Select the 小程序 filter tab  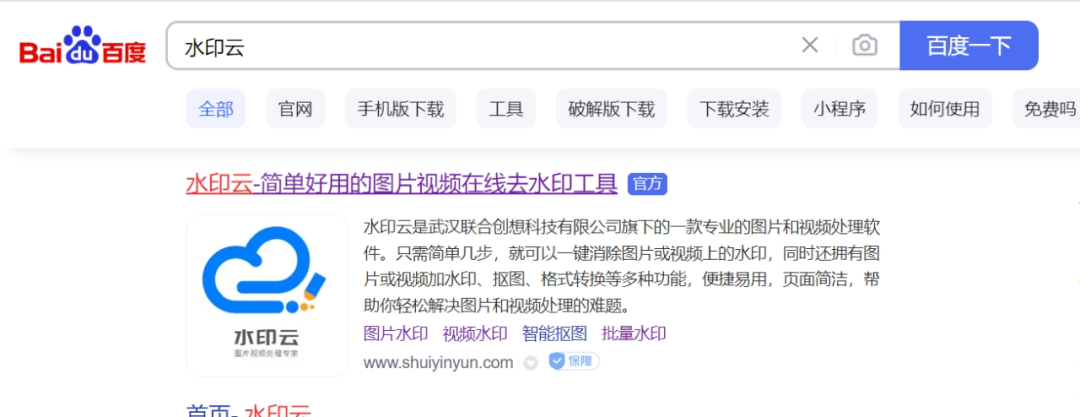pyautogui.click(x=840, y=108)
